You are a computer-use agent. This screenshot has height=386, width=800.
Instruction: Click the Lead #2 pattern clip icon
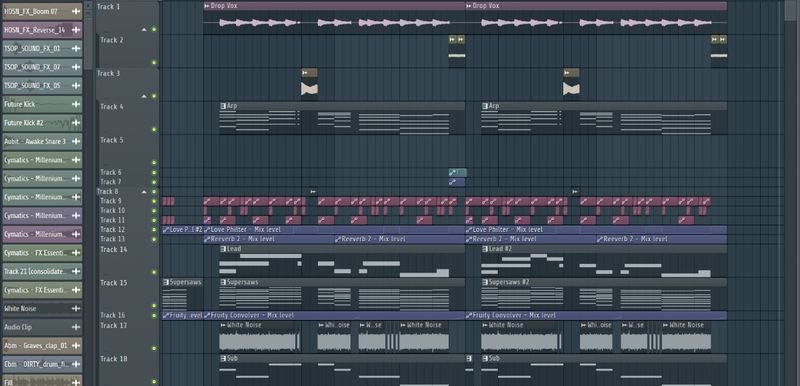[485, 249]
